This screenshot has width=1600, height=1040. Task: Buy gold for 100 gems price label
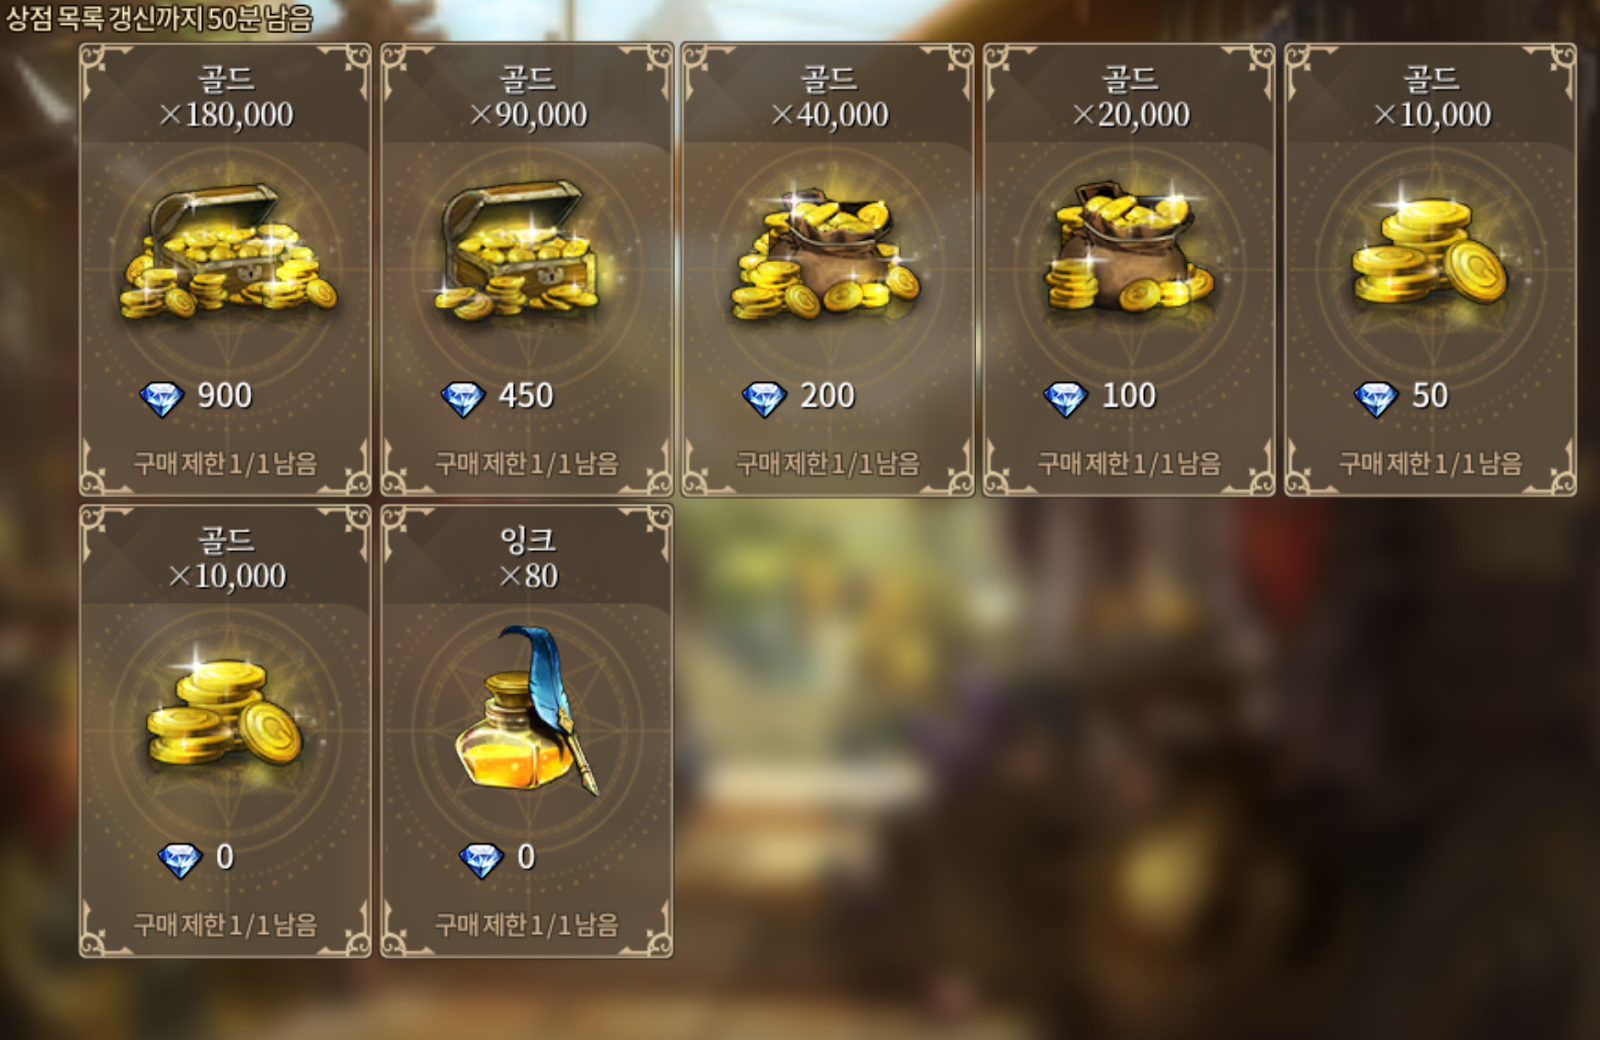coord(1129,396)
